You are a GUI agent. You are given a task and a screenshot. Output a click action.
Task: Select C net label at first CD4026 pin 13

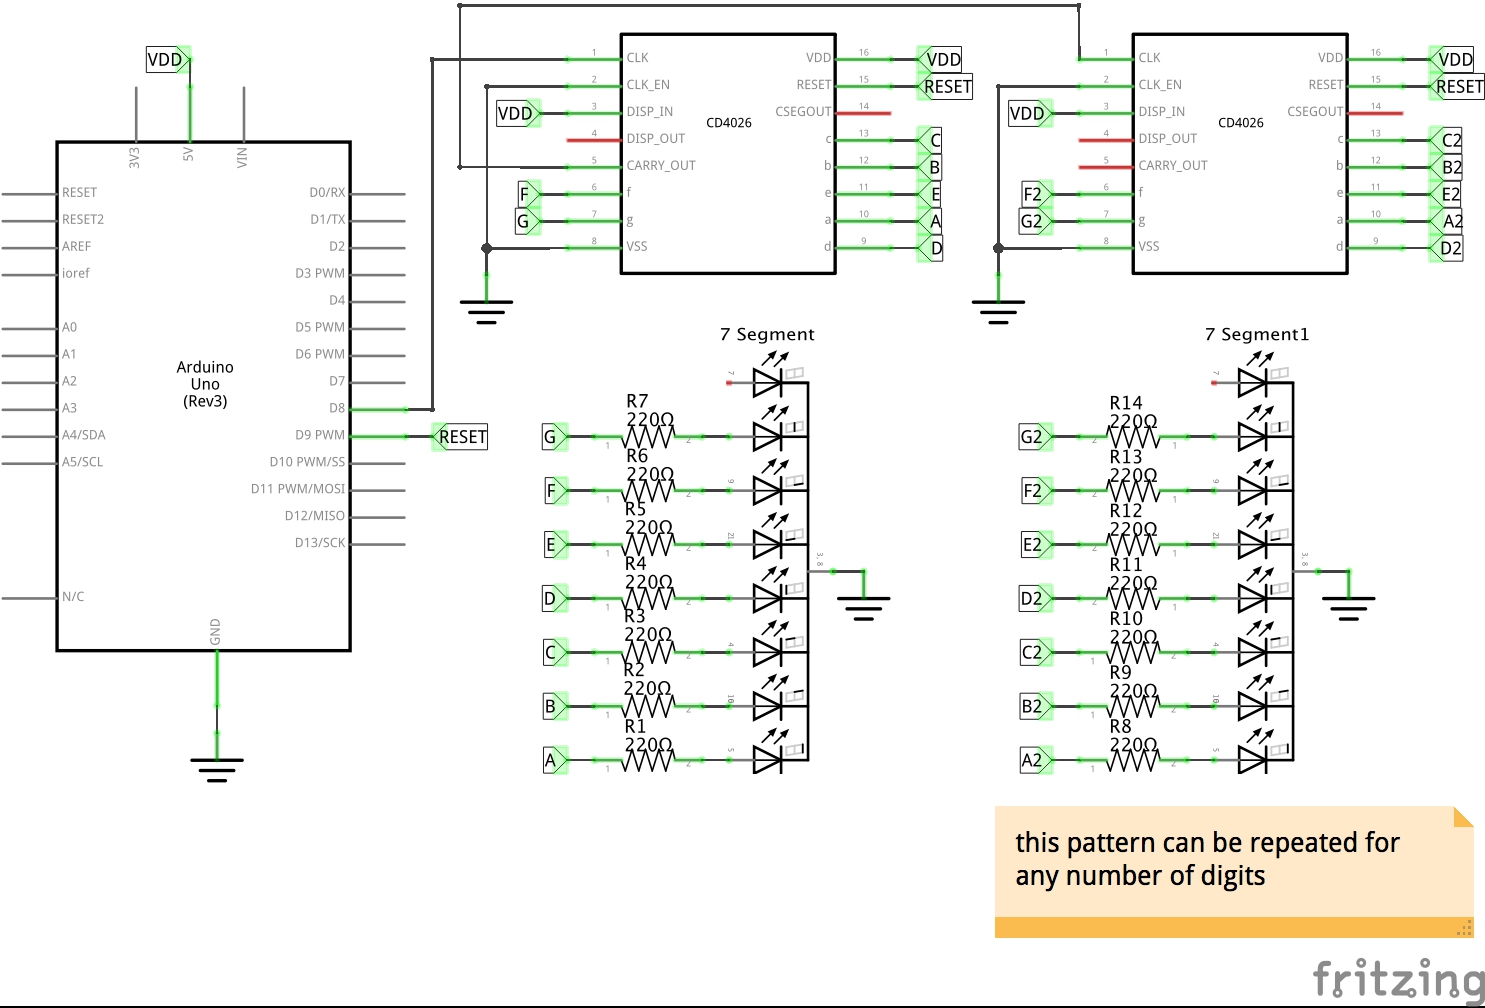point(931,140)
